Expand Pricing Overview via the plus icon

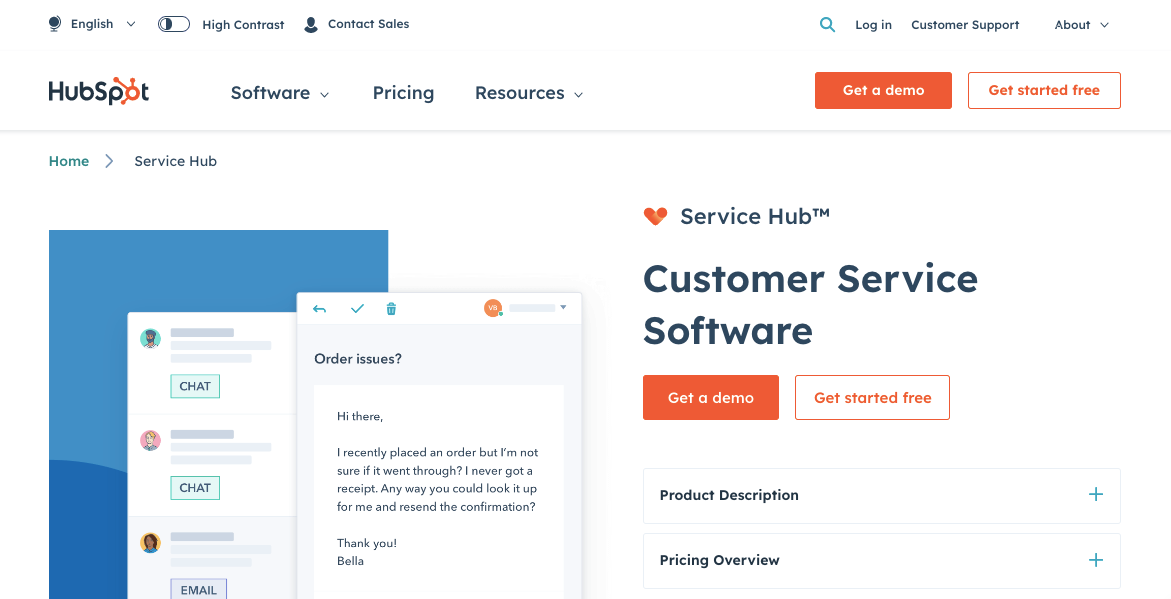click(1096, 560)
